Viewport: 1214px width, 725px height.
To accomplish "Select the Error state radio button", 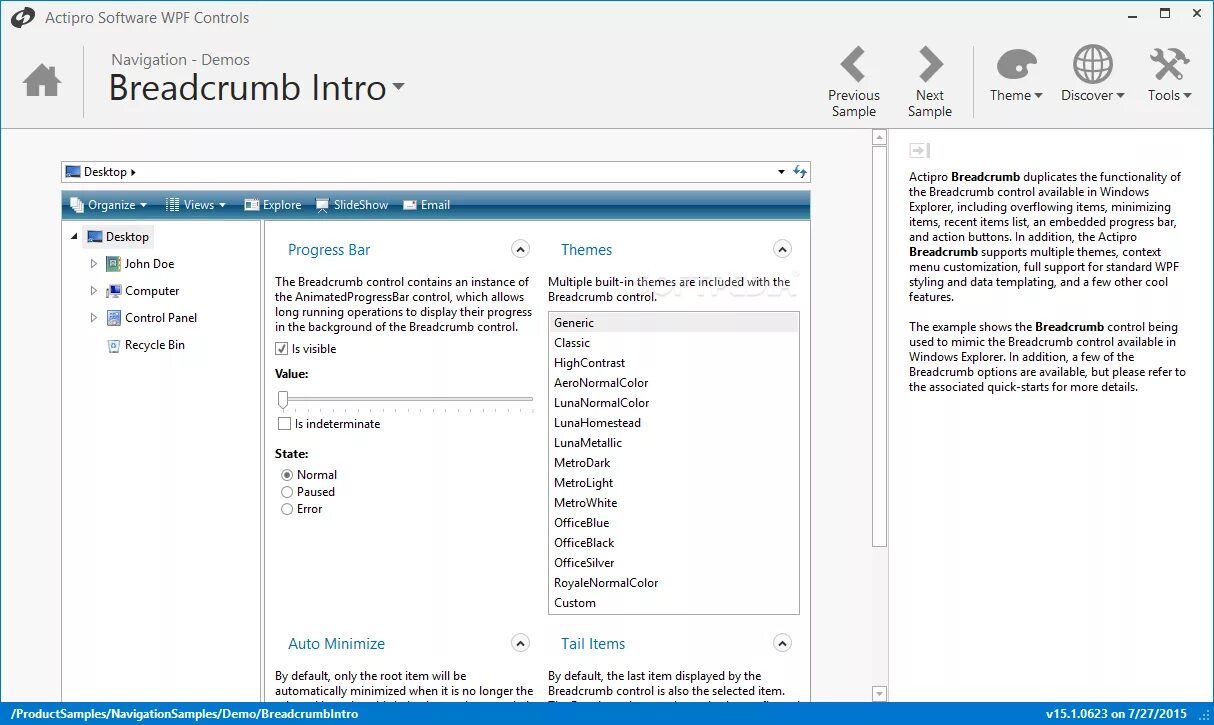I will (287, 509).
